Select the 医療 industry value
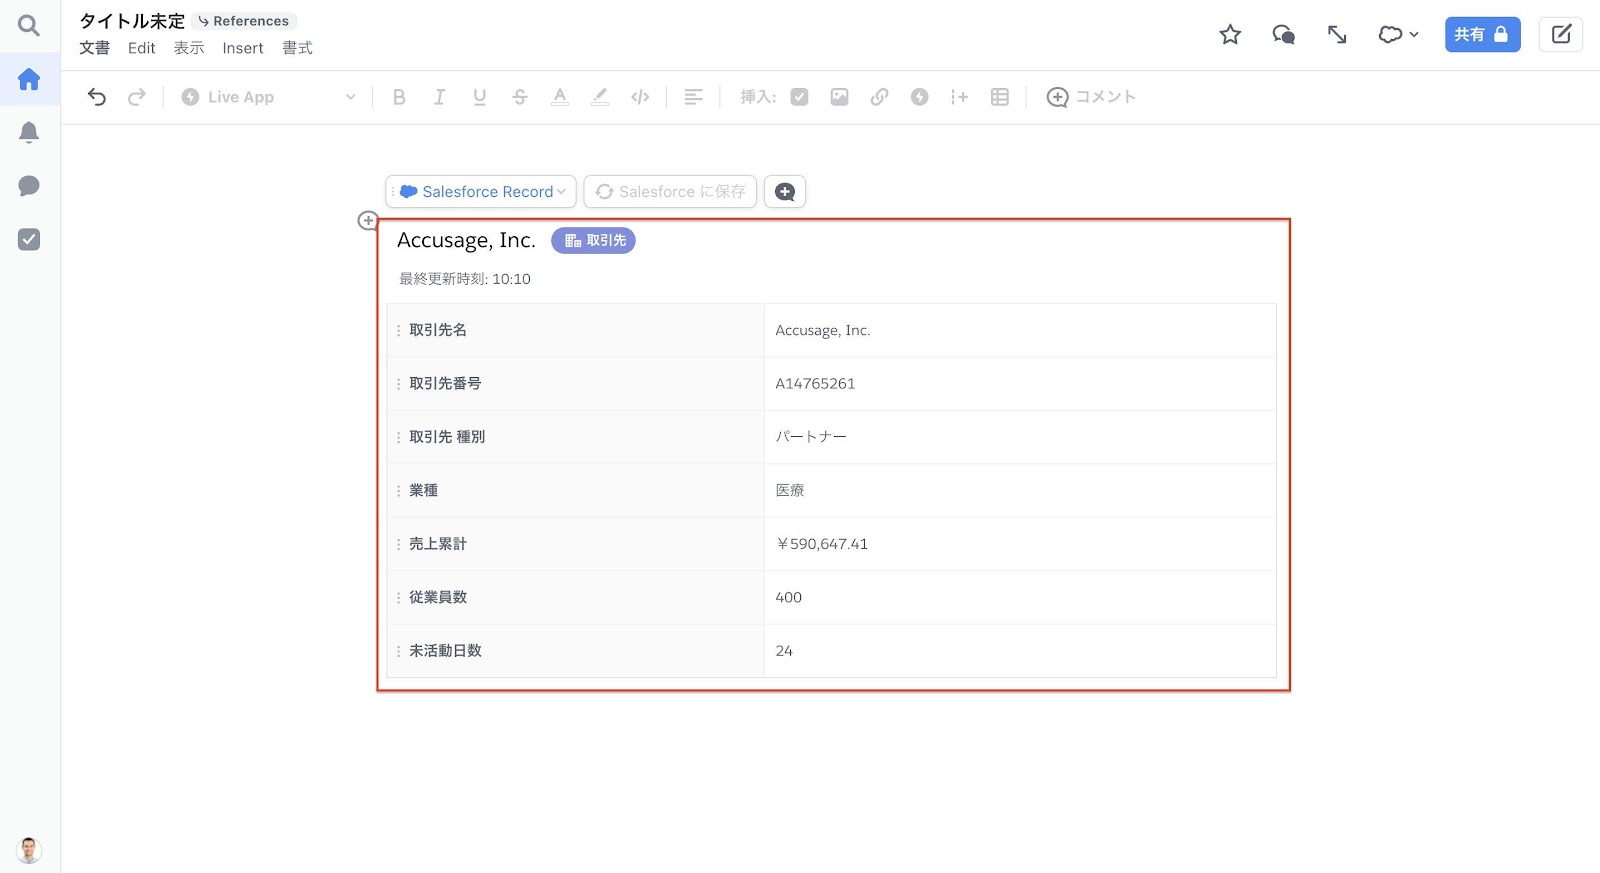This screenshot has height=873, width=1600. tap(790, 490)
